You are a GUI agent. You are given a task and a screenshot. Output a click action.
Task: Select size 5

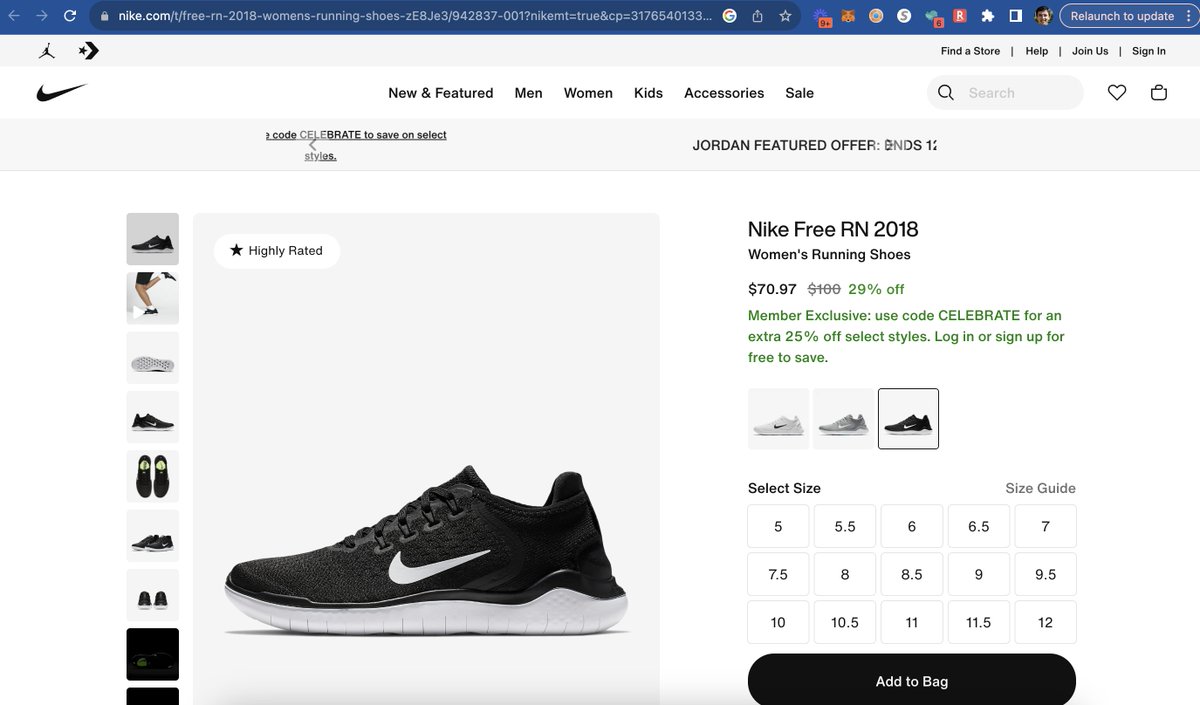(778, 525)
